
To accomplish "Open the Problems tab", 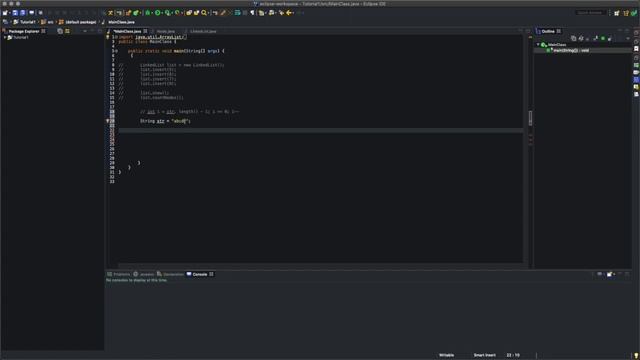I will point(119,274).
